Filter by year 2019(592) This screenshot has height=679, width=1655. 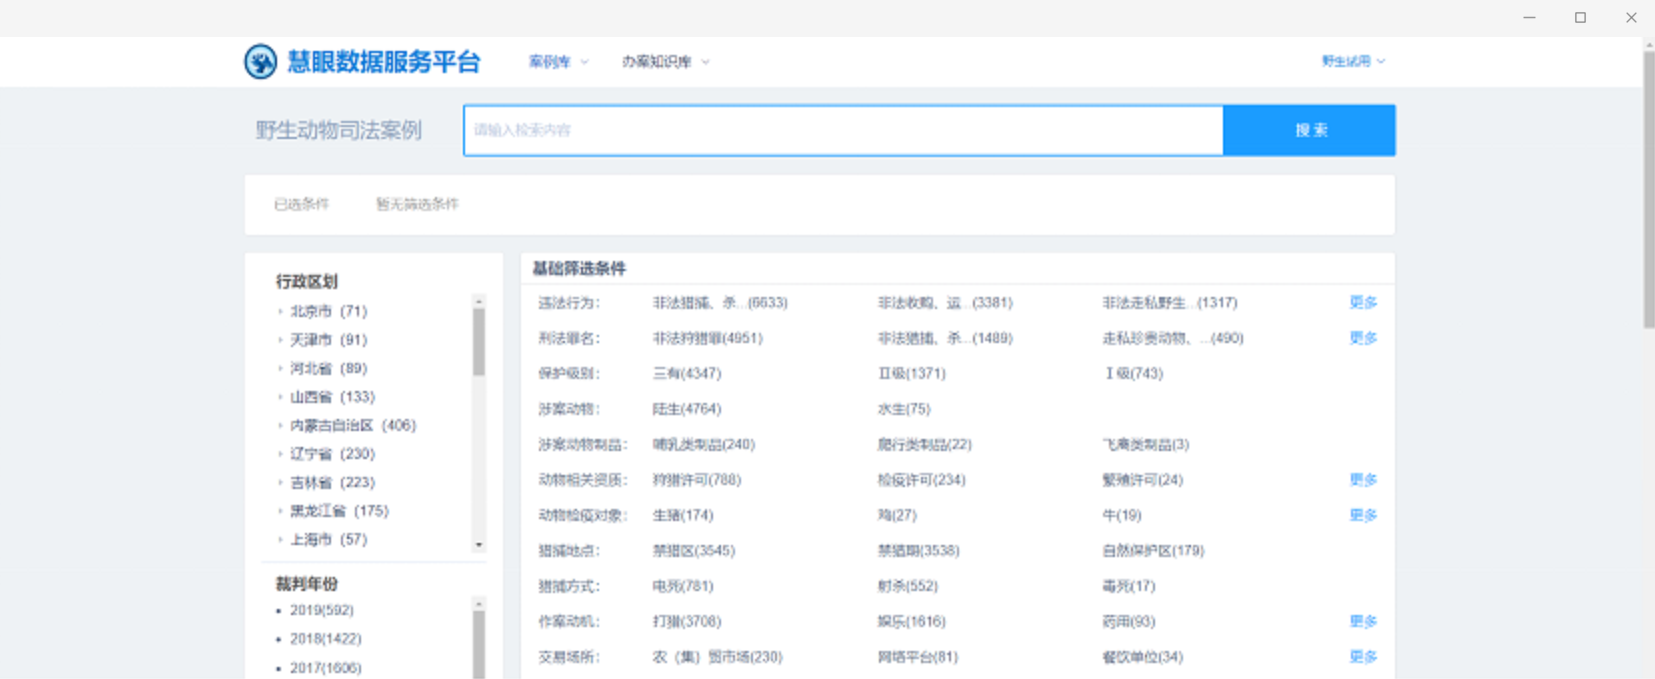tap(321, 610)
